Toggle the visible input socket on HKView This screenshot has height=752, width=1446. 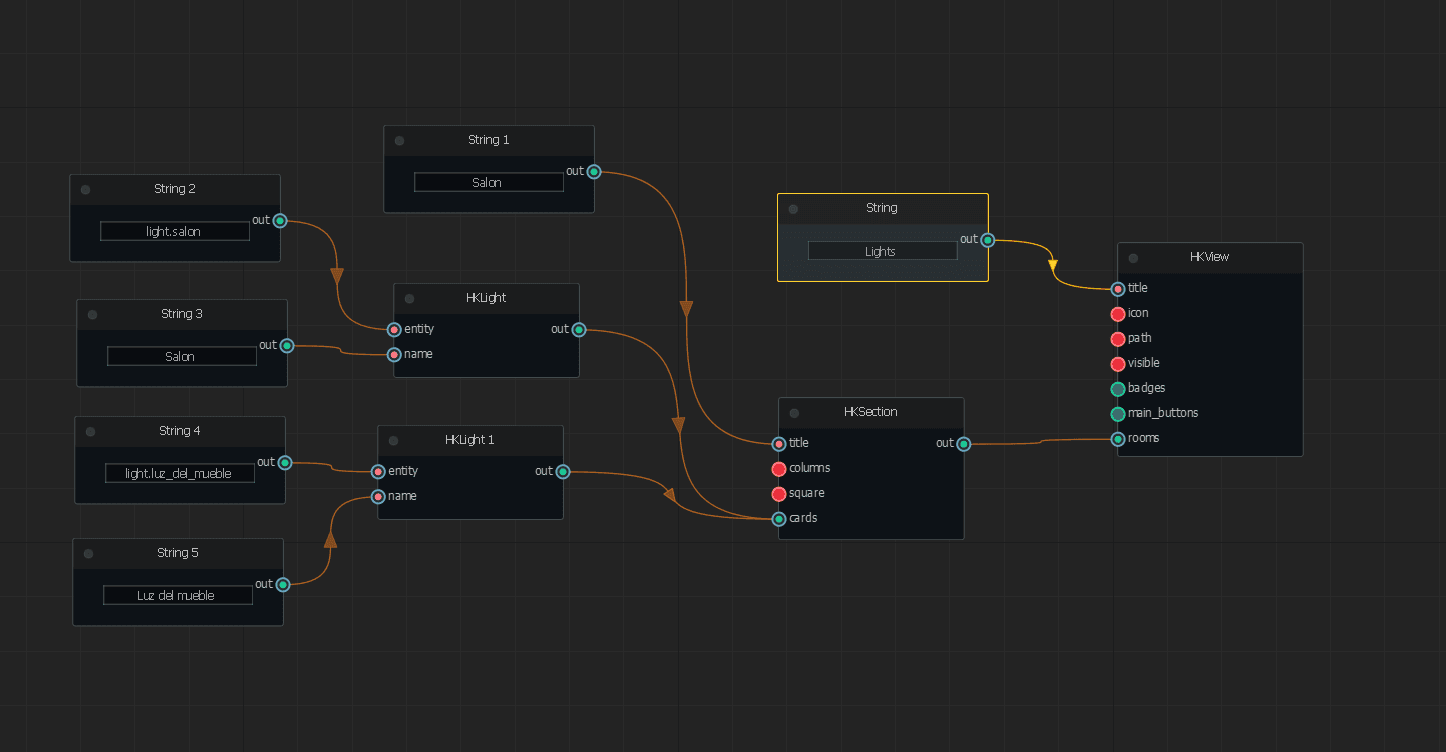point(1117,363)
